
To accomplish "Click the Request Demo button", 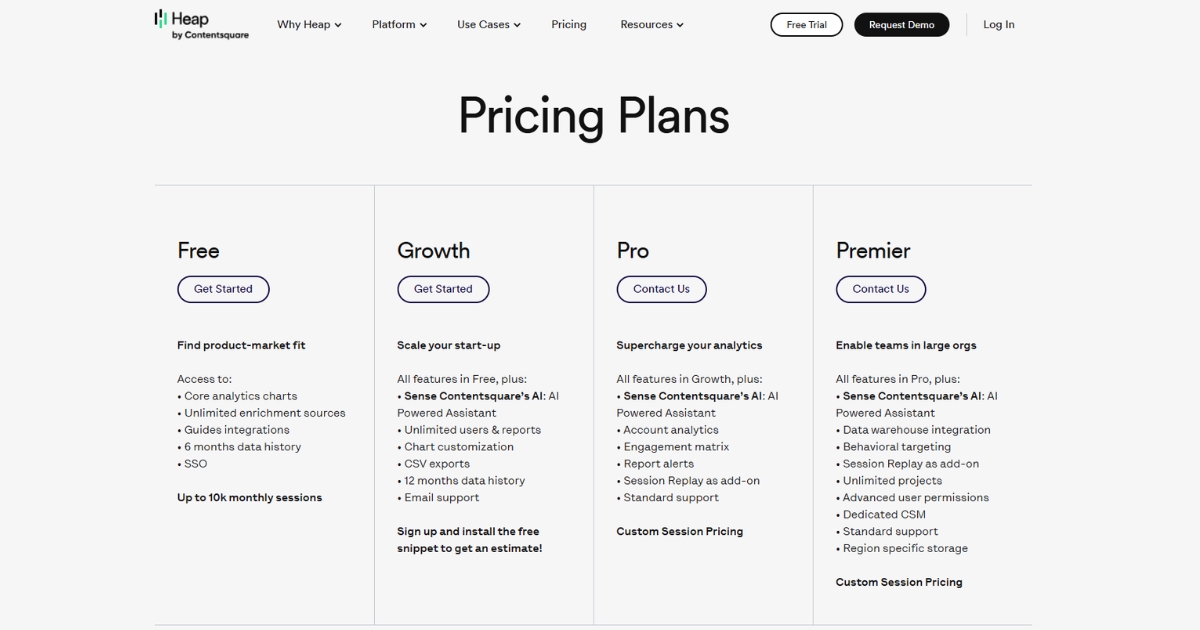I will tap(901, 24).
